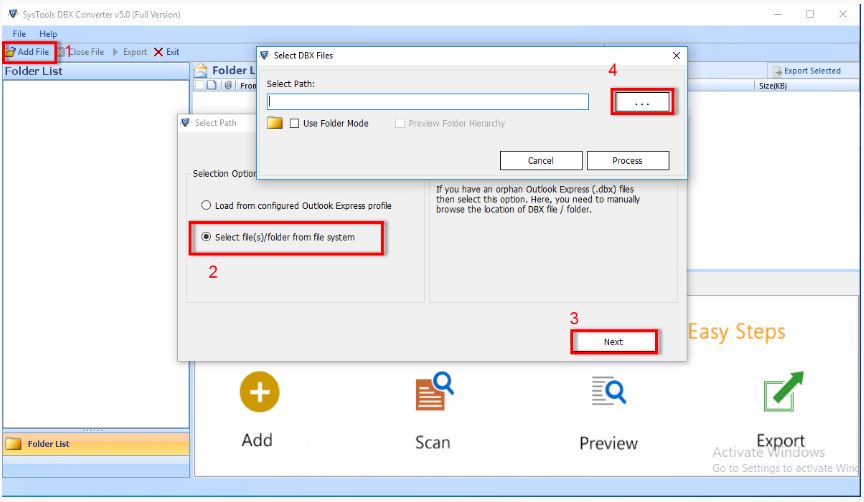
Task: Click the Export toolbar item
Action: point(130,52)
